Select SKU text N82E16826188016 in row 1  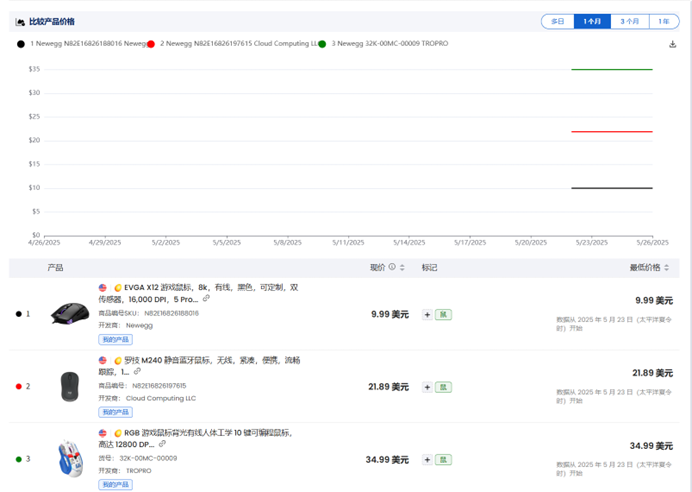[171, 313]
